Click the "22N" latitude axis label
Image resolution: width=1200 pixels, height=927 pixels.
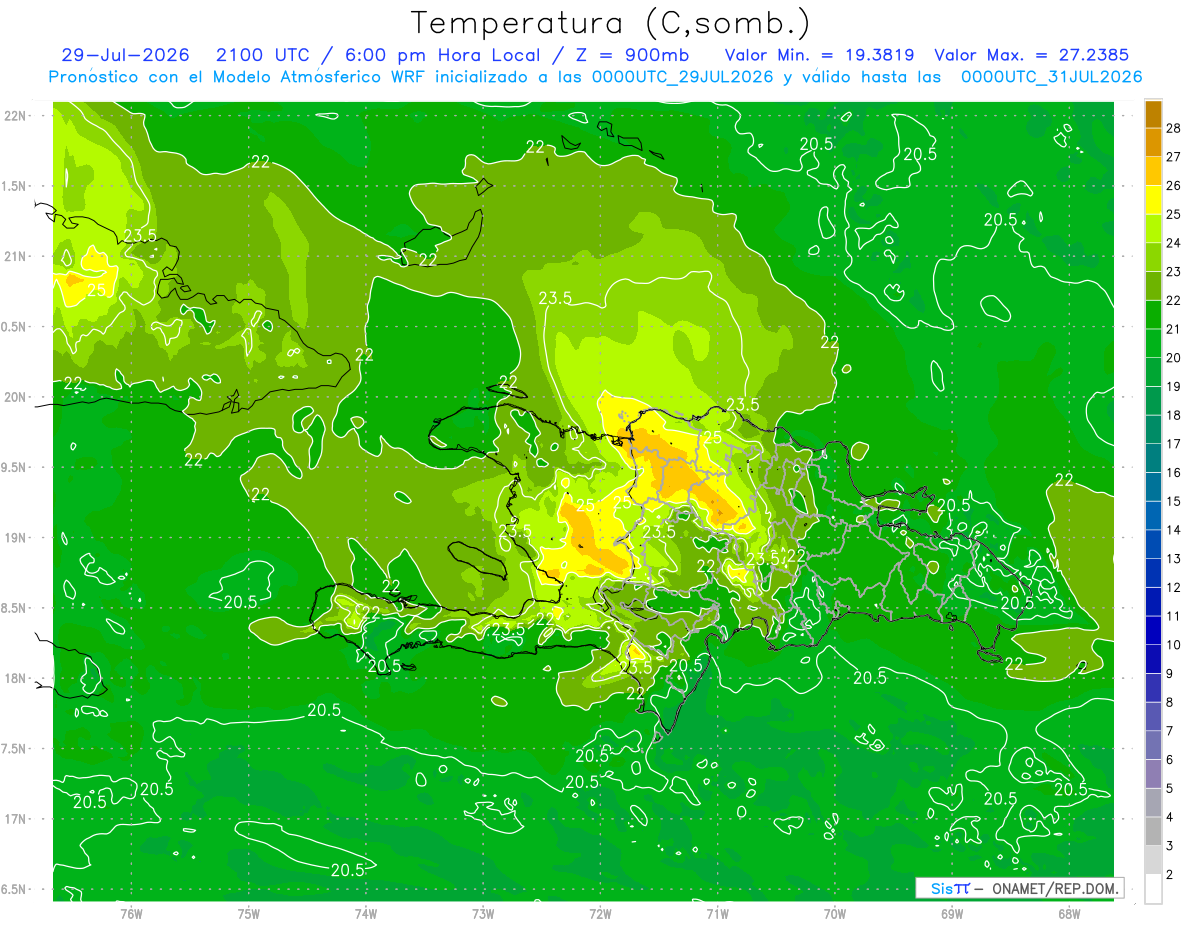point(16,116)
